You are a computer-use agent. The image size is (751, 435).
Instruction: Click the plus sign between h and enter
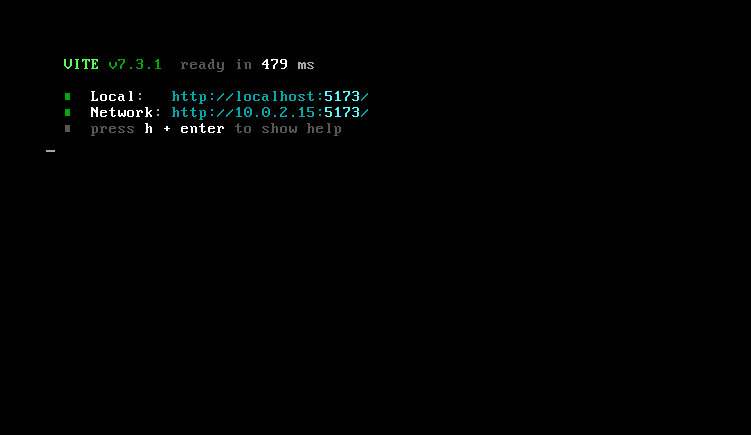point(167,129)
